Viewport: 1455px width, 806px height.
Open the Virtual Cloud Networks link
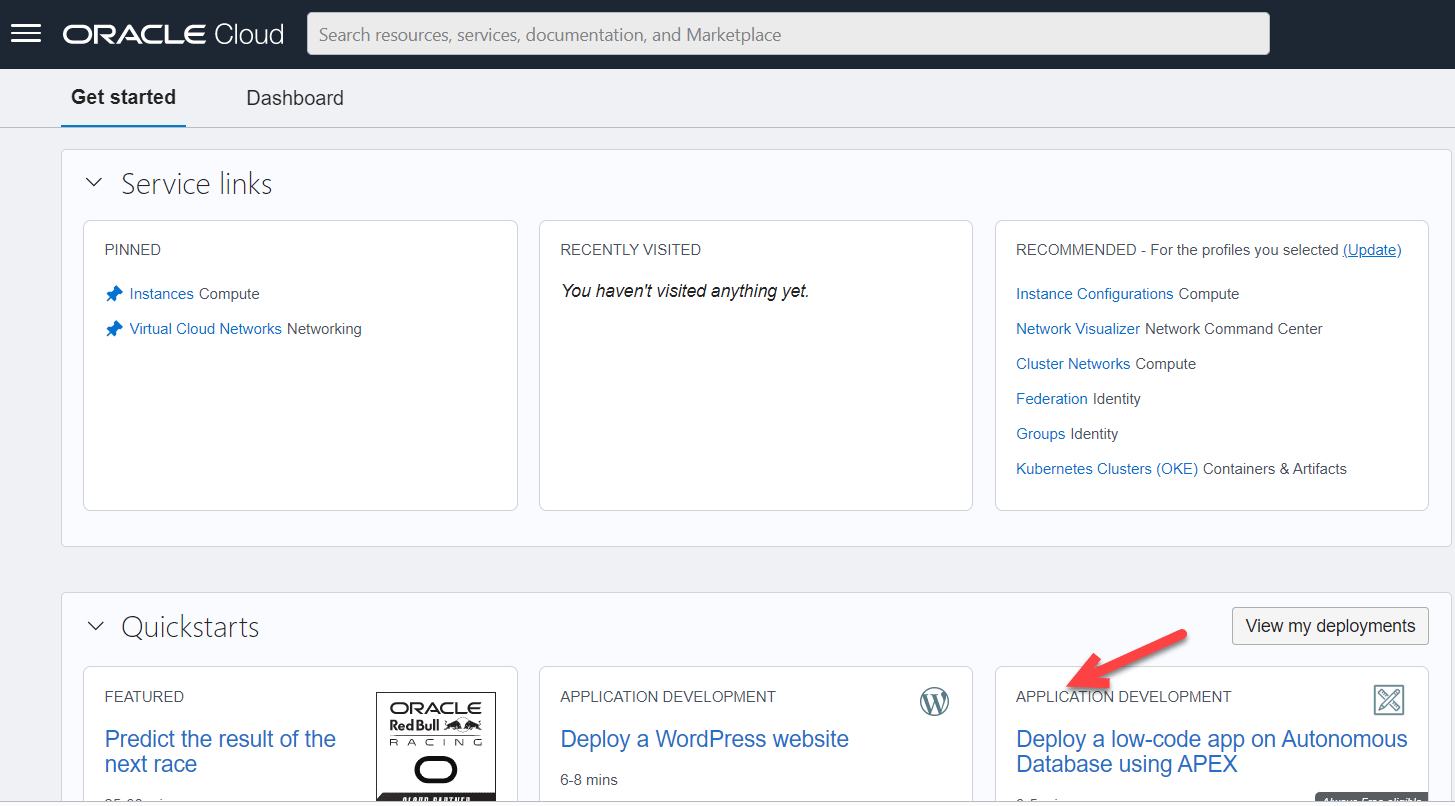[x=205, y=329]
